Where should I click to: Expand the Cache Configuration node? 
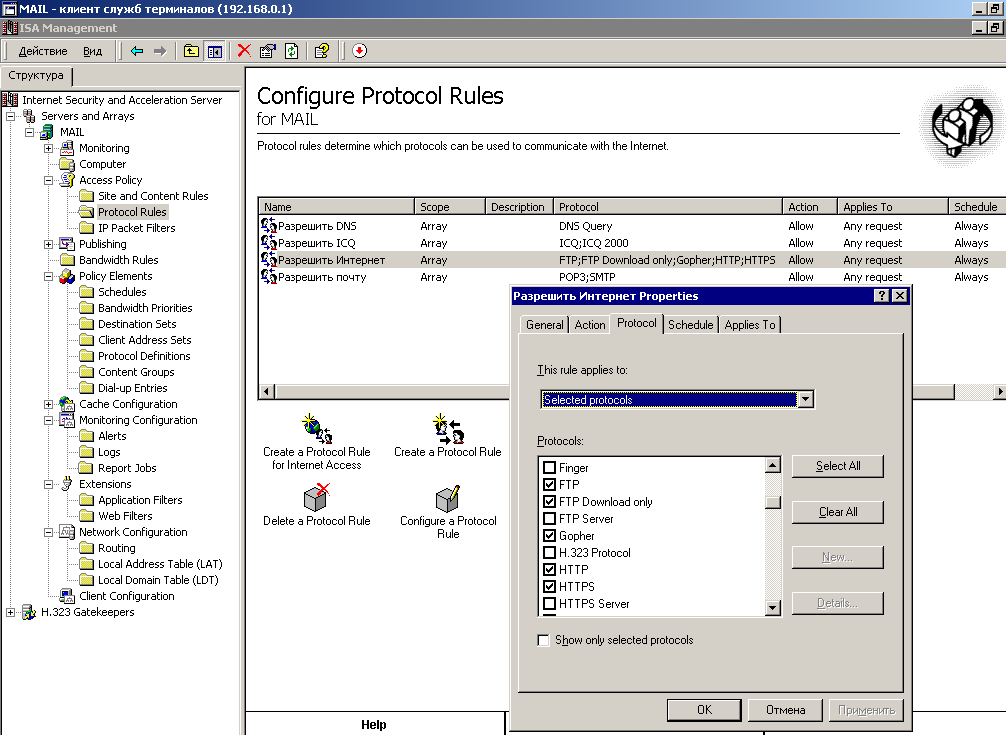click(x=49, y=404)
